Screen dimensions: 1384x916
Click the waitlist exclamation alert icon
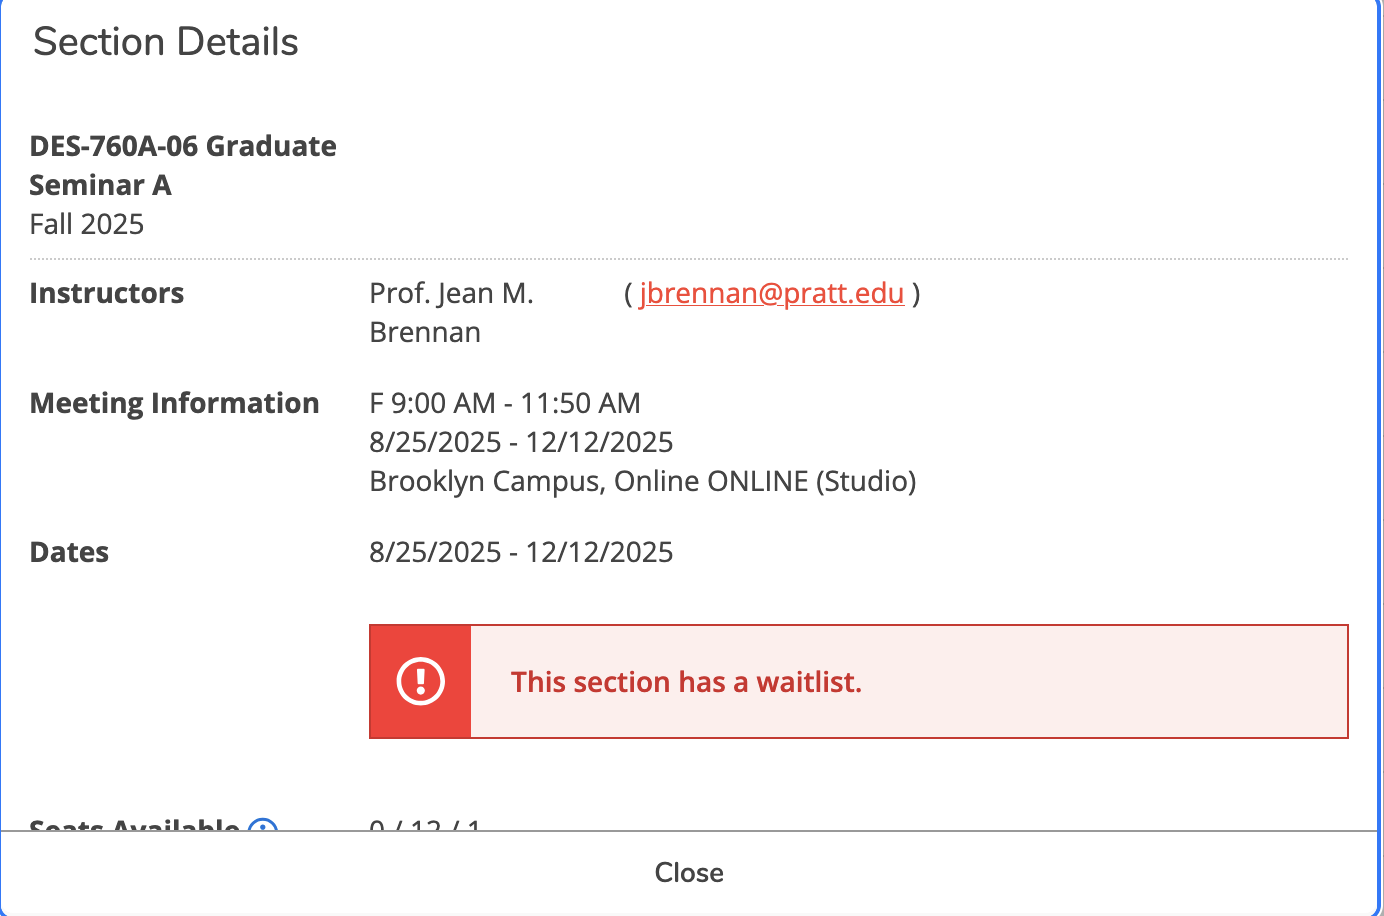(x=420, y=682)
